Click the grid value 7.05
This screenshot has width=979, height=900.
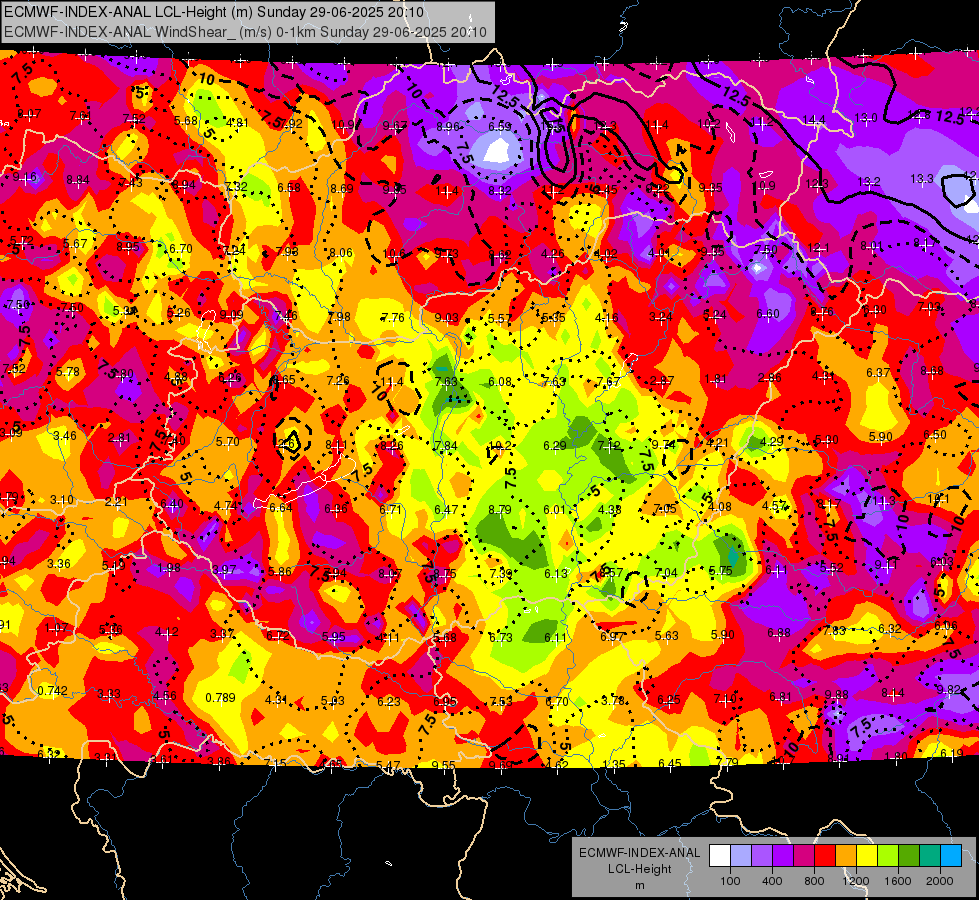click(x=665, y=508)
